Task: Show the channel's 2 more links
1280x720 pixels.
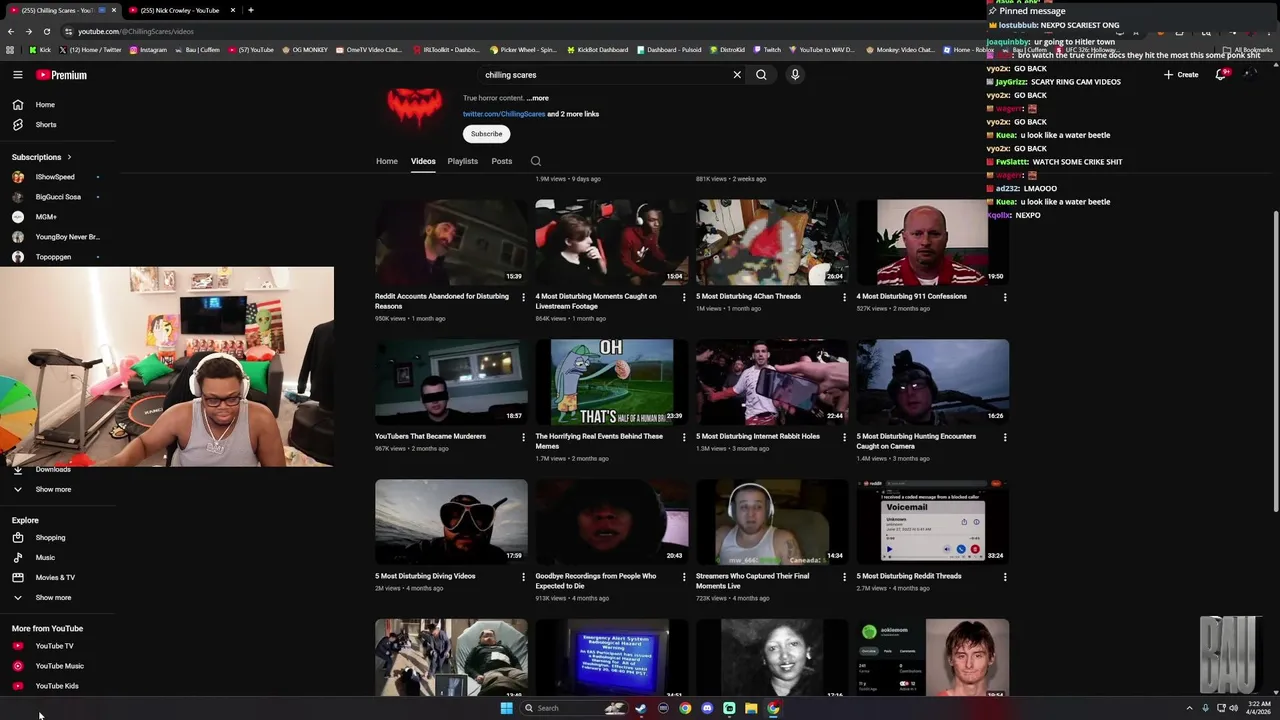Action: 573,114
